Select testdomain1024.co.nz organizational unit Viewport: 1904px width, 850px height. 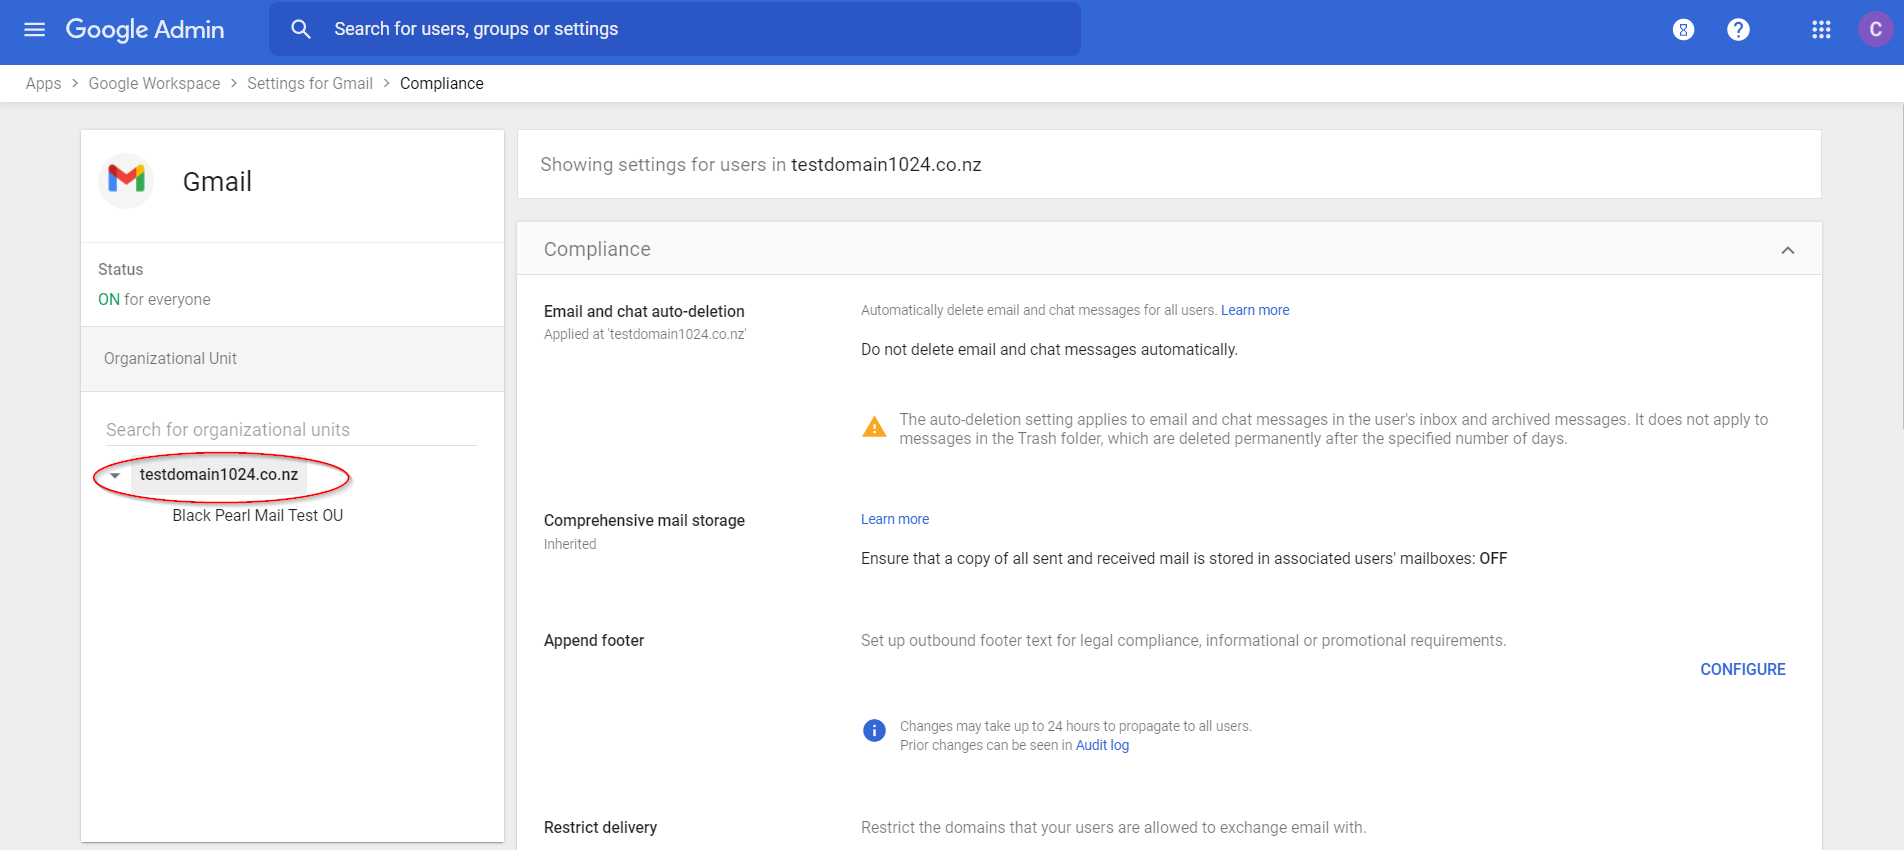tap(219, 475)
